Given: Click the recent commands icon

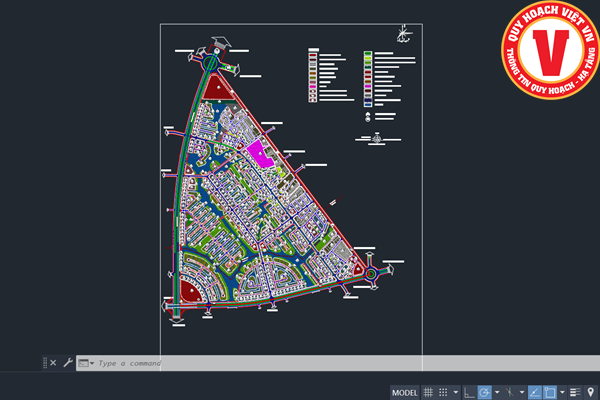Looking at the screenshot, I should [84, 363].
